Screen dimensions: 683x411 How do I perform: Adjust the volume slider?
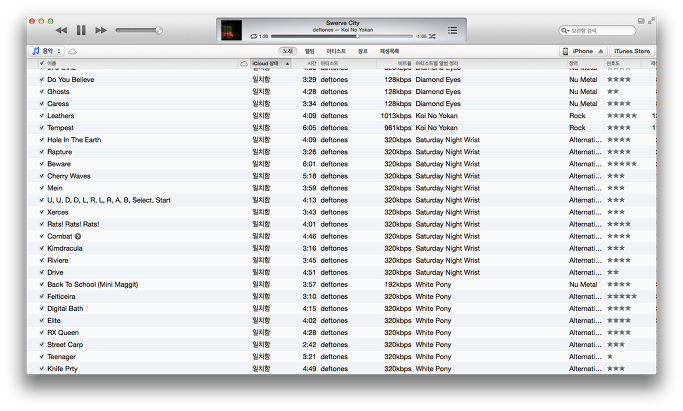139,30
